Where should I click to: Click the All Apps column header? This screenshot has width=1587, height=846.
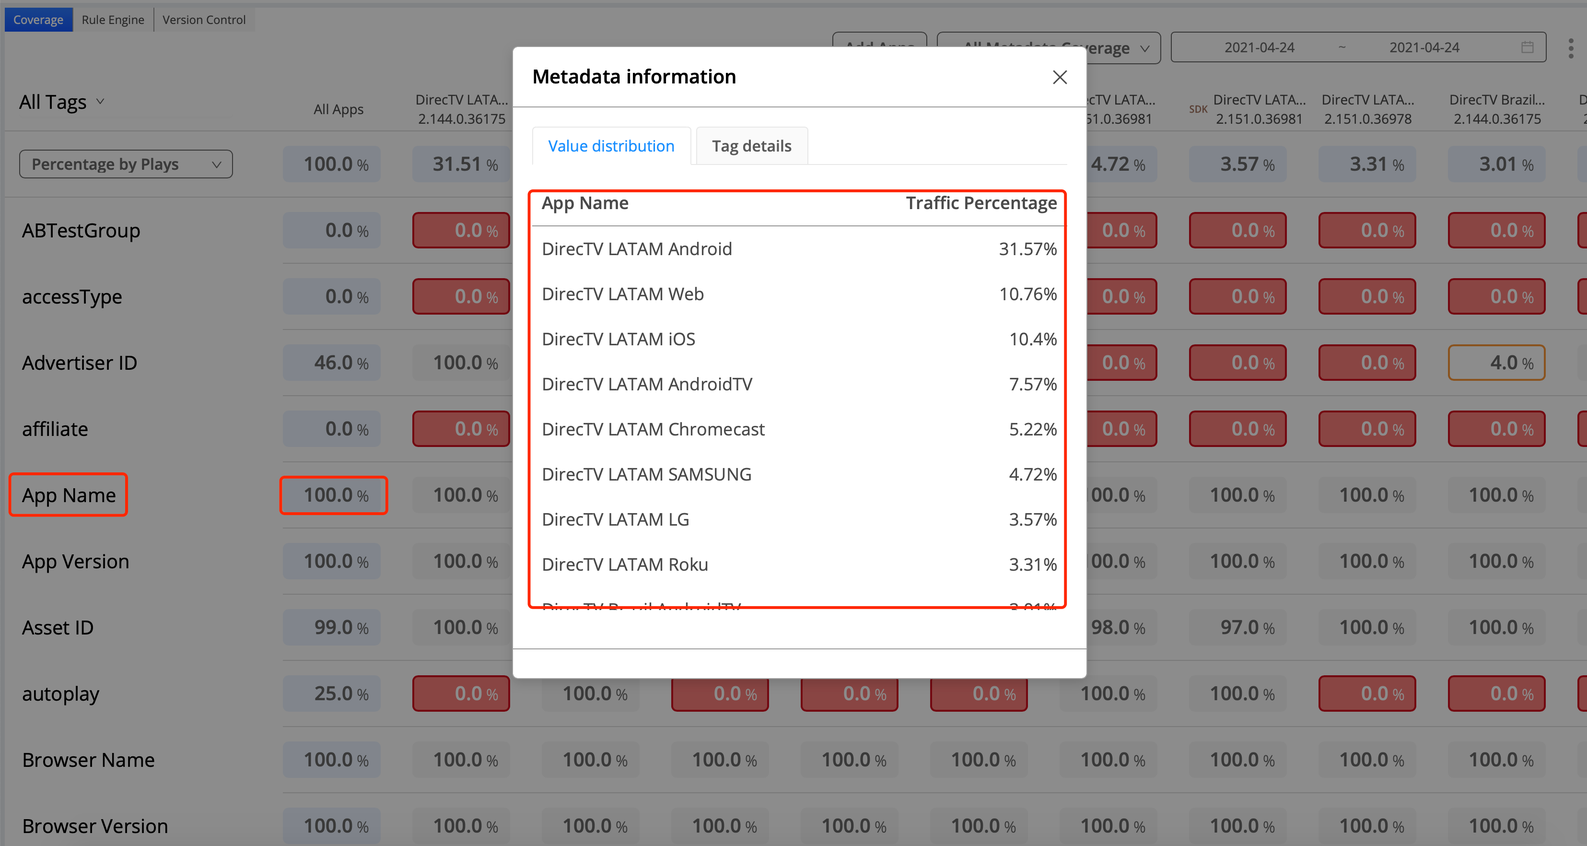(339, 109)
